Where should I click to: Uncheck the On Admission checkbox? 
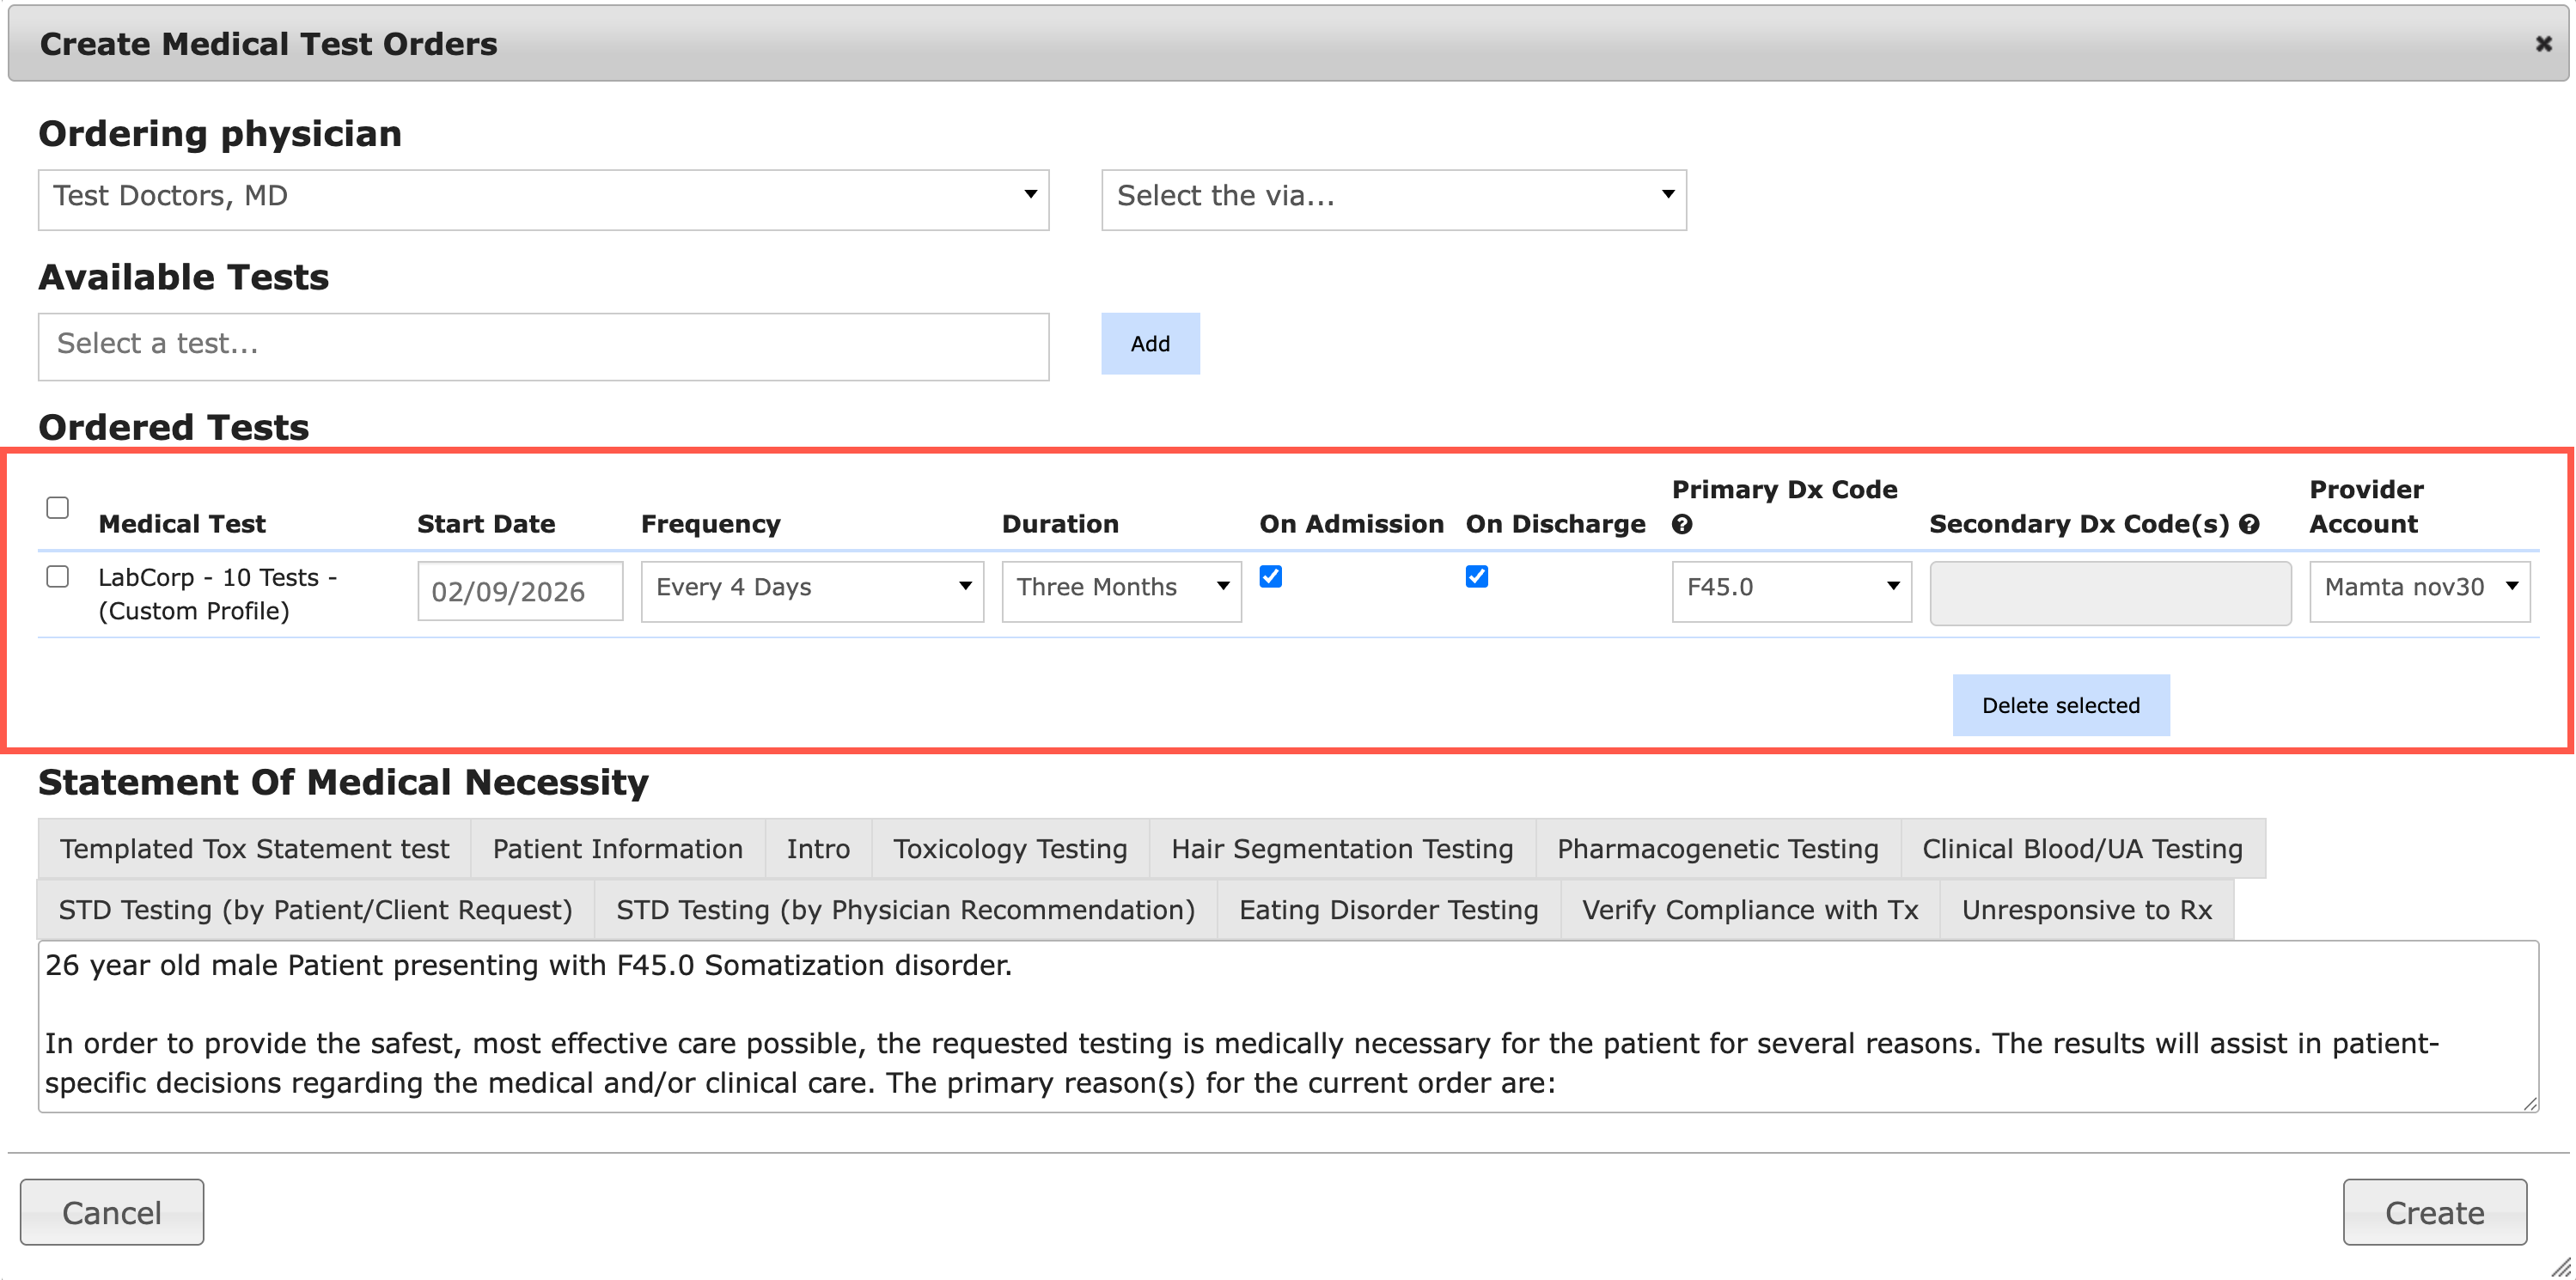point(1270,576)
